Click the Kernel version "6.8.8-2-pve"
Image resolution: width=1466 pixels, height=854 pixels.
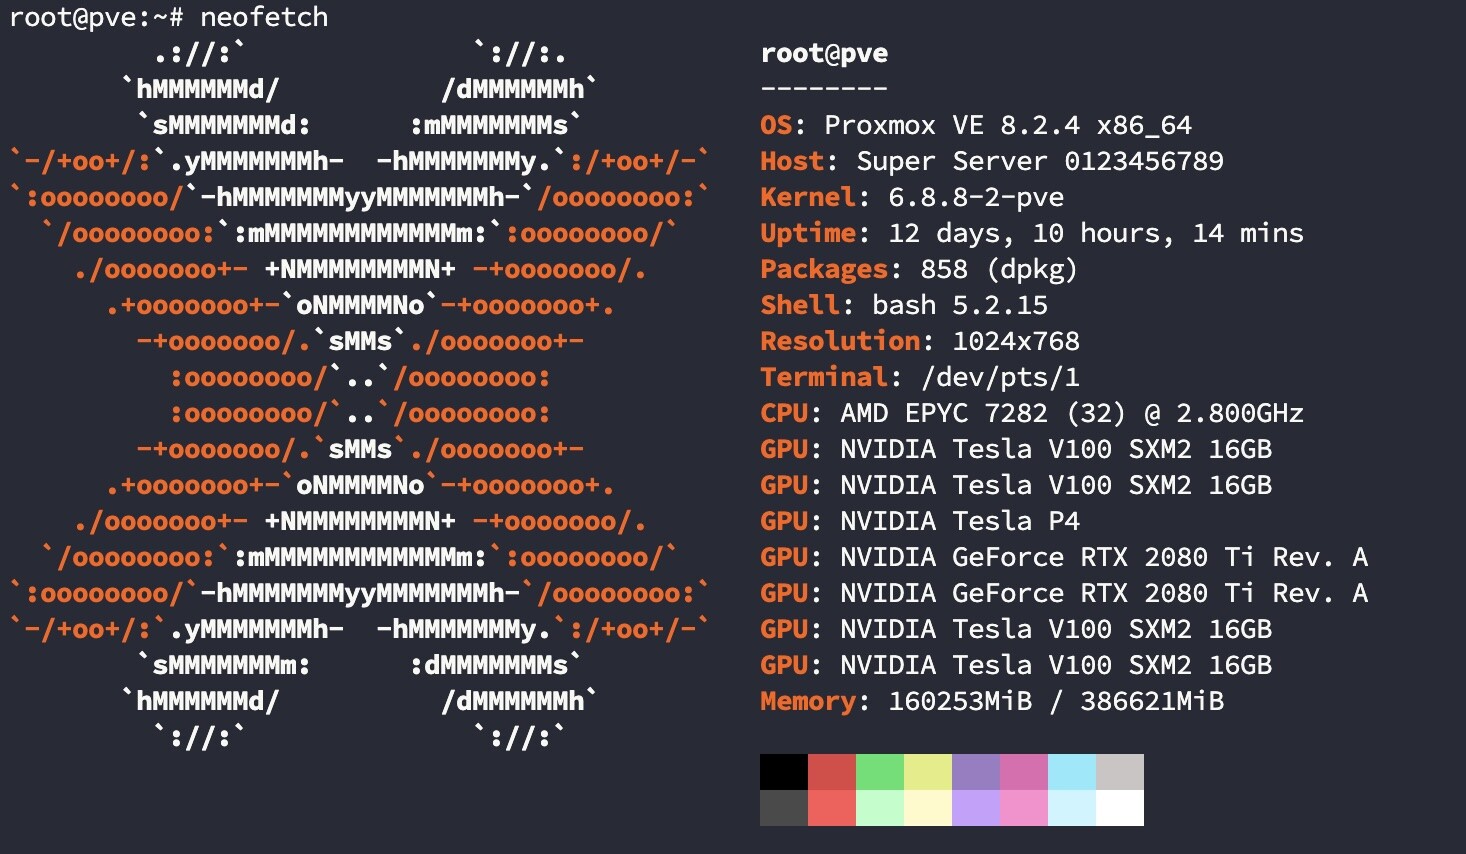[976, 198]
